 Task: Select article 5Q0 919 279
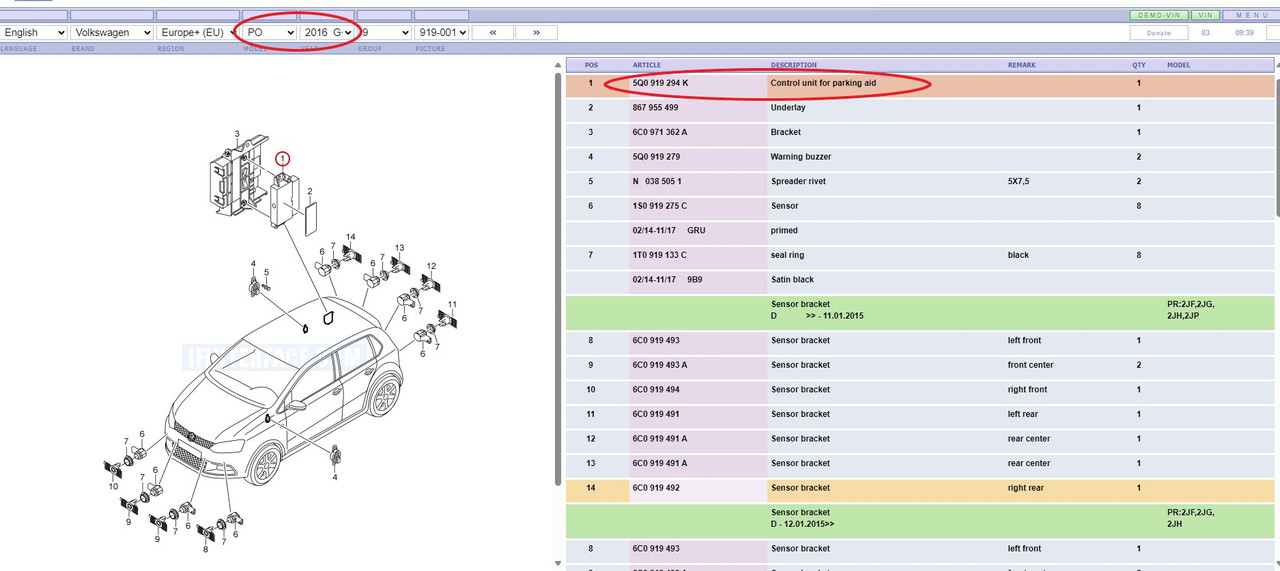coord(655,157)
